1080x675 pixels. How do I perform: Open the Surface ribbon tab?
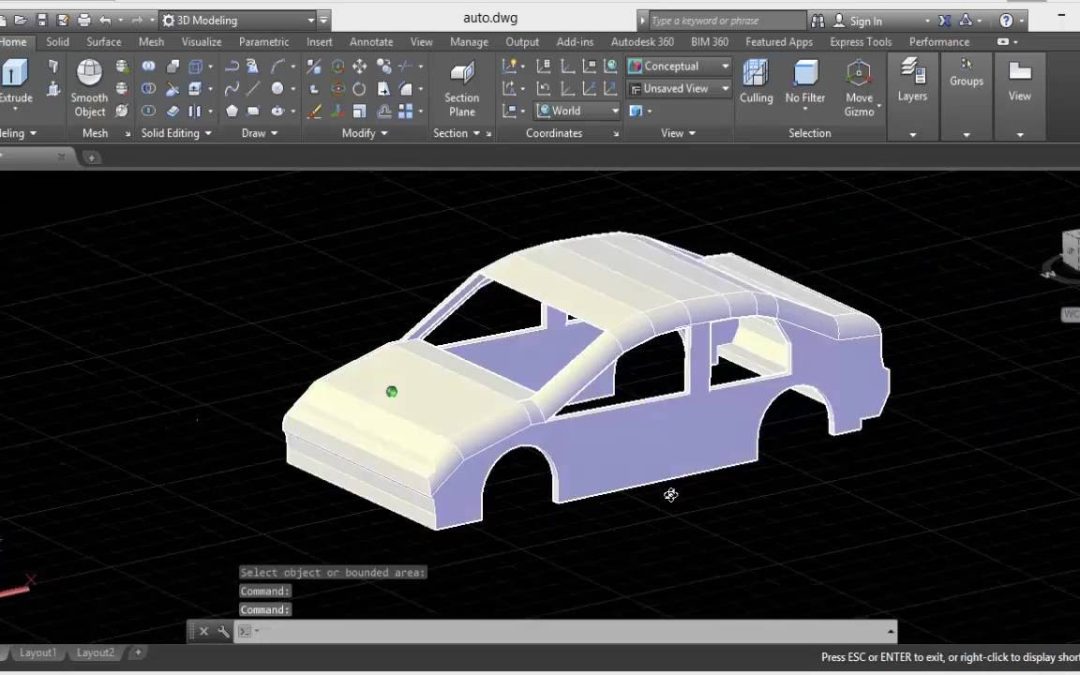(x=104, y=41)
